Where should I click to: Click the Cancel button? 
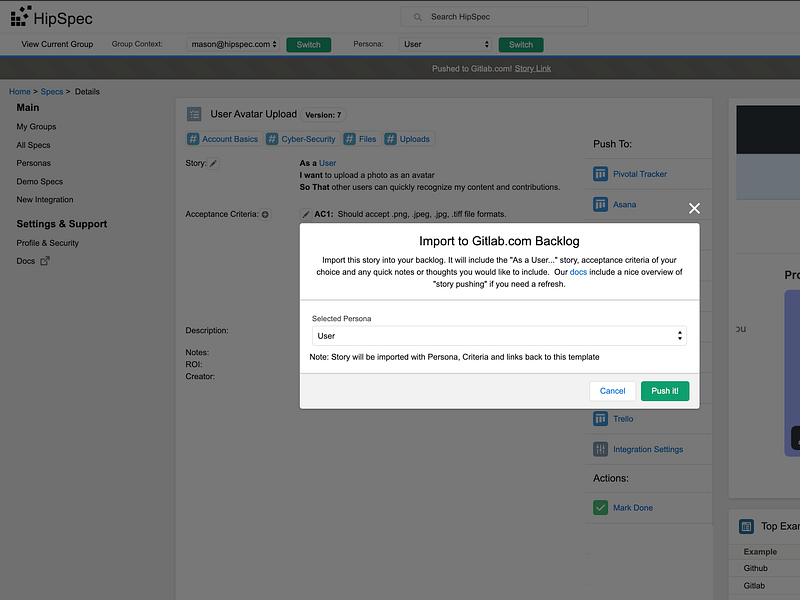(x=612, y=391)
